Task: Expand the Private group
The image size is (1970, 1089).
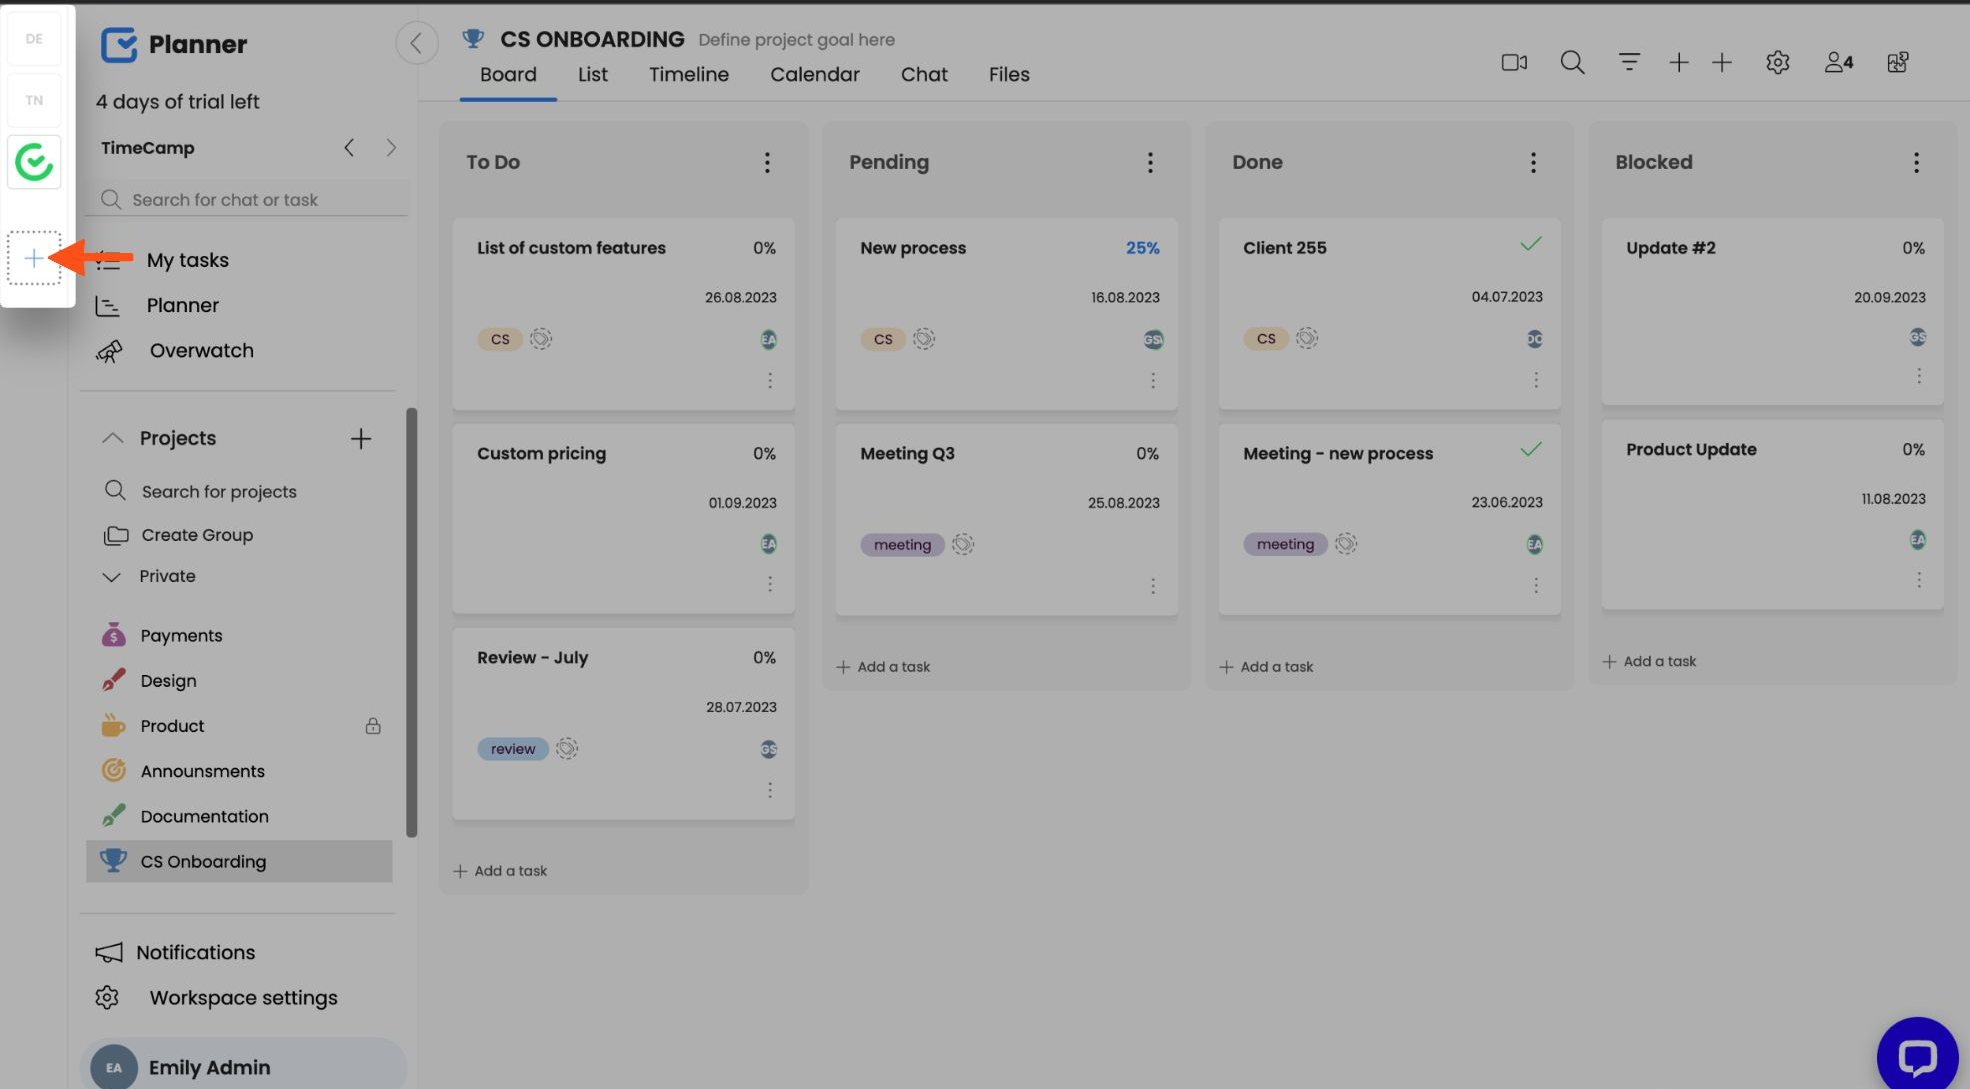Action: click(112, 577)
